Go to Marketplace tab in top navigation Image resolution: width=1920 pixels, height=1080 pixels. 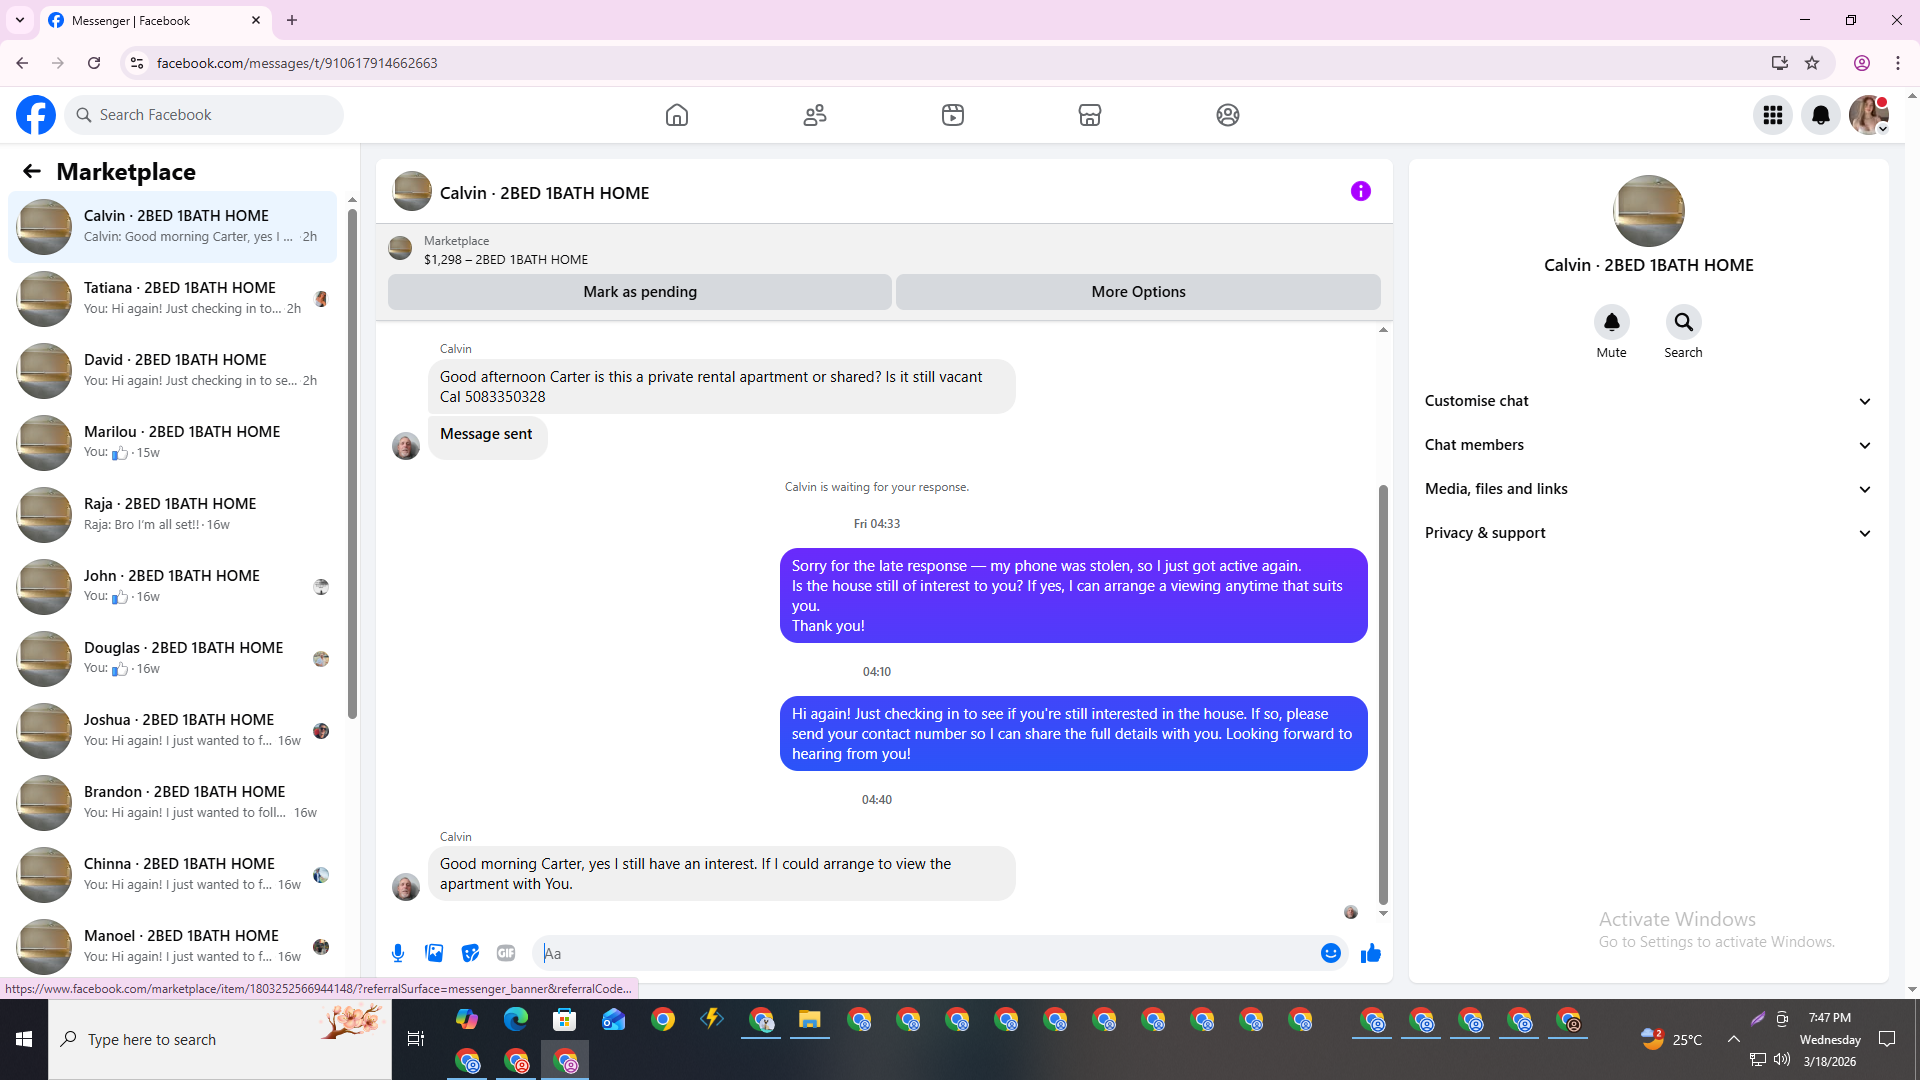(x=1089, y=115)
